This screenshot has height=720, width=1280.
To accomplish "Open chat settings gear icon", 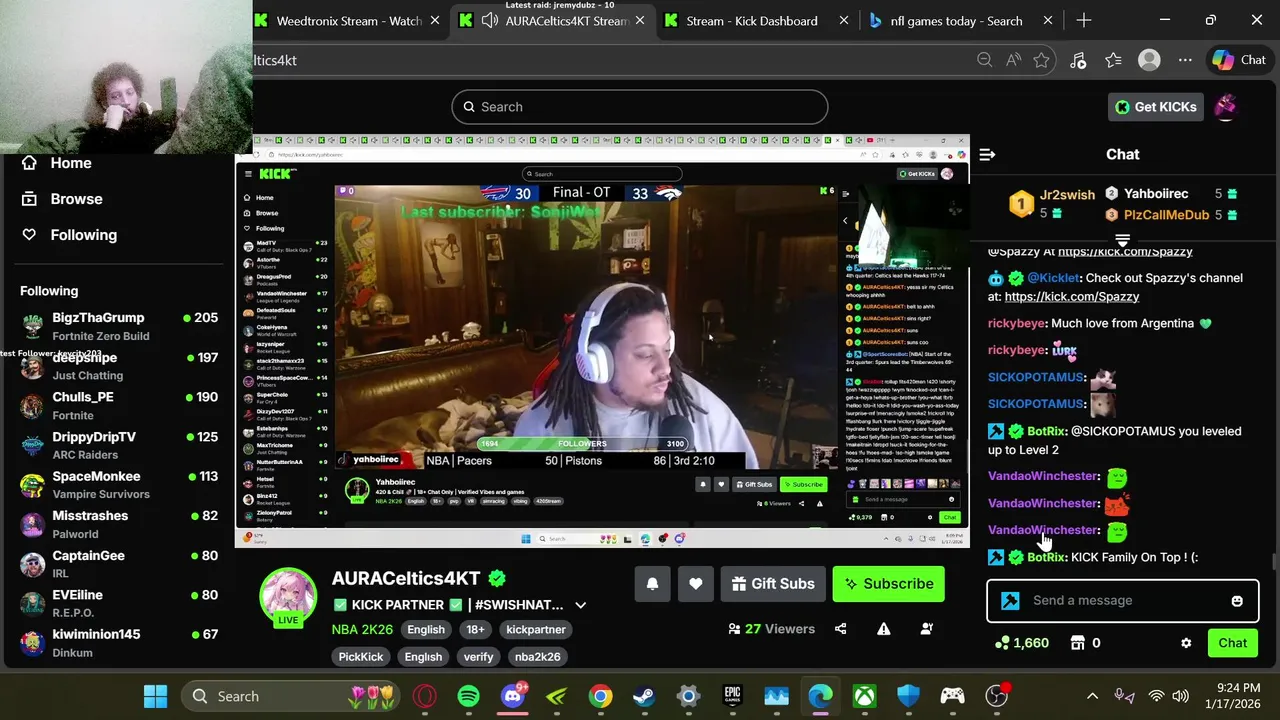I will 1186,643.
